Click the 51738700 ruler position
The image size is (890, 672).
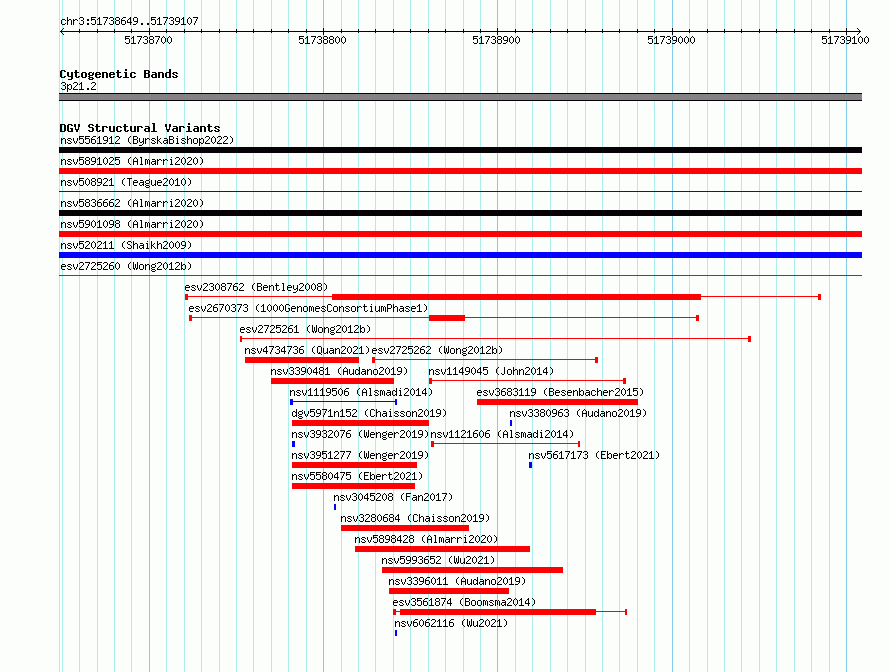(x=148, y=40)
